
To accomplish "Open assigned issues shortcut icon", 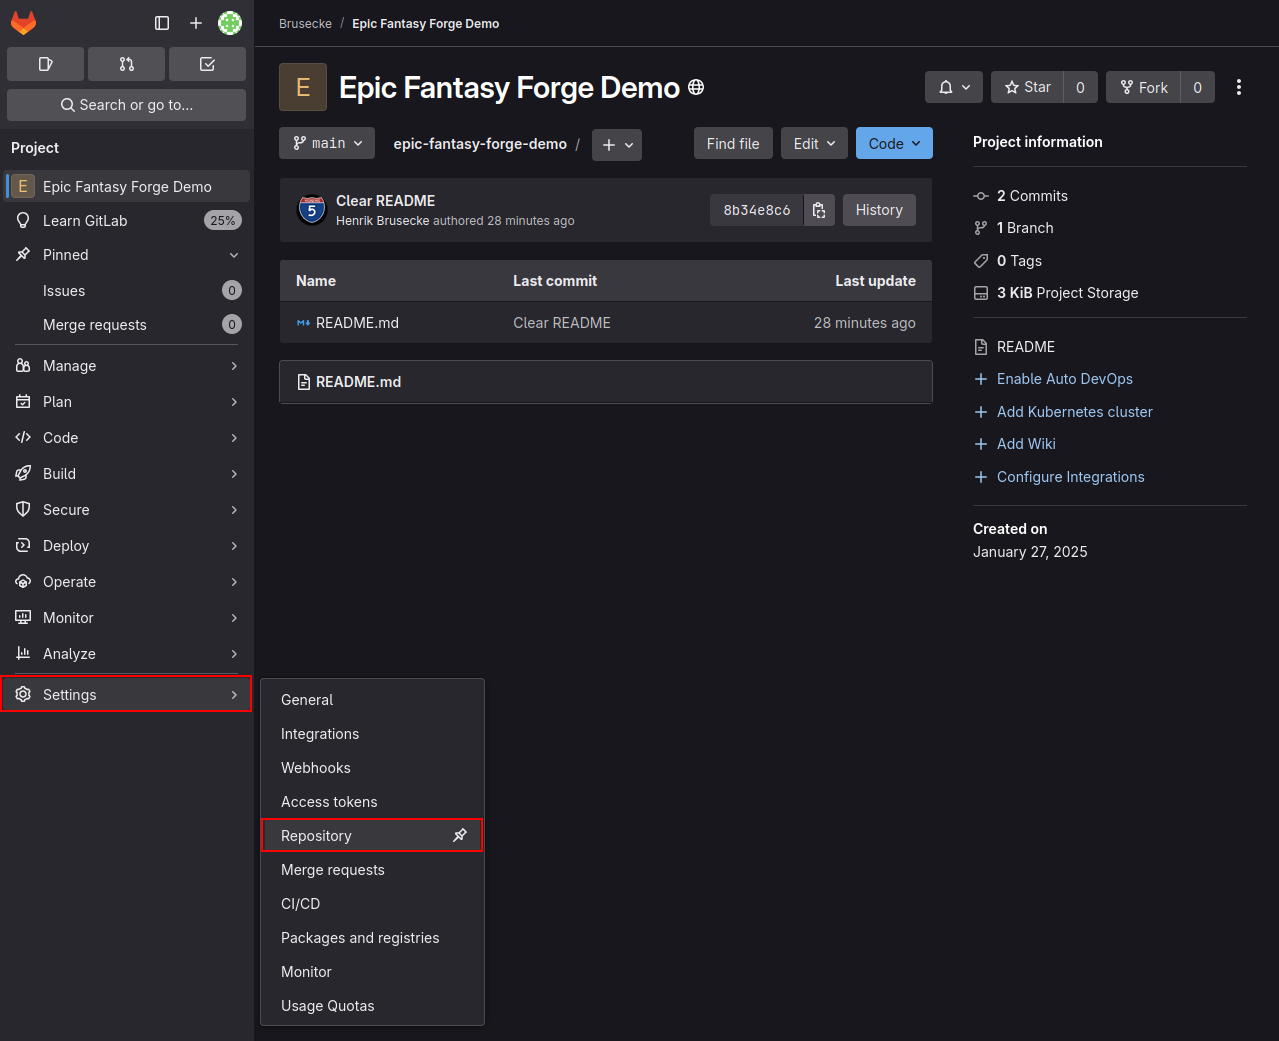I will coord(45,64).
